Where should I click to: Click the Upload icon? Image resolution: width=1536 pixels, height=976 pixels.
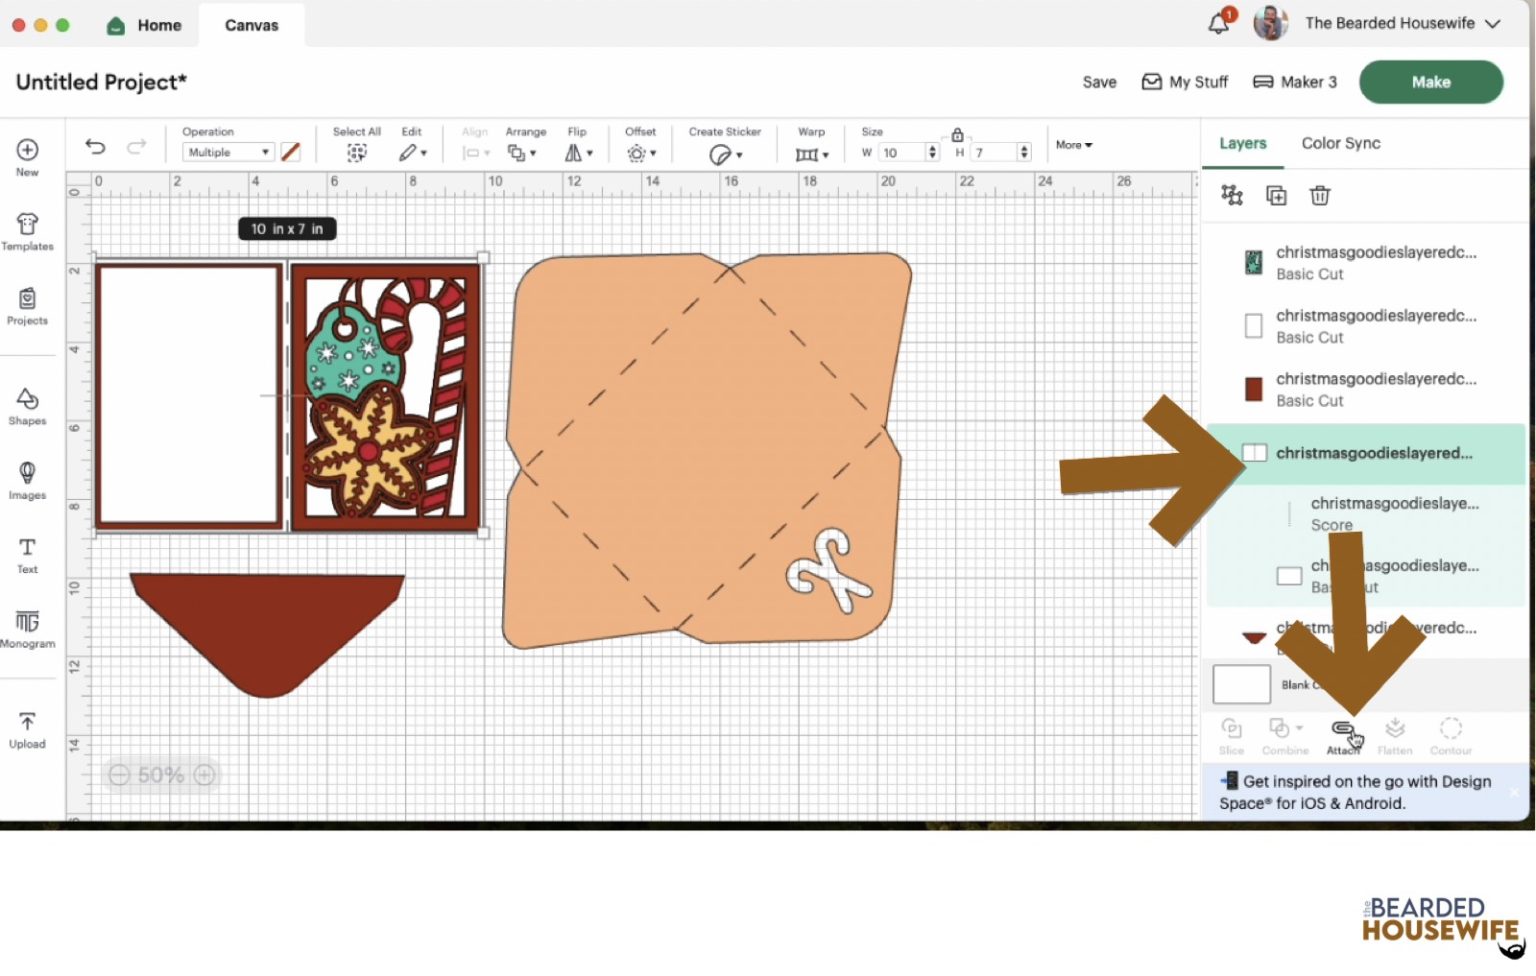point(27,730)
